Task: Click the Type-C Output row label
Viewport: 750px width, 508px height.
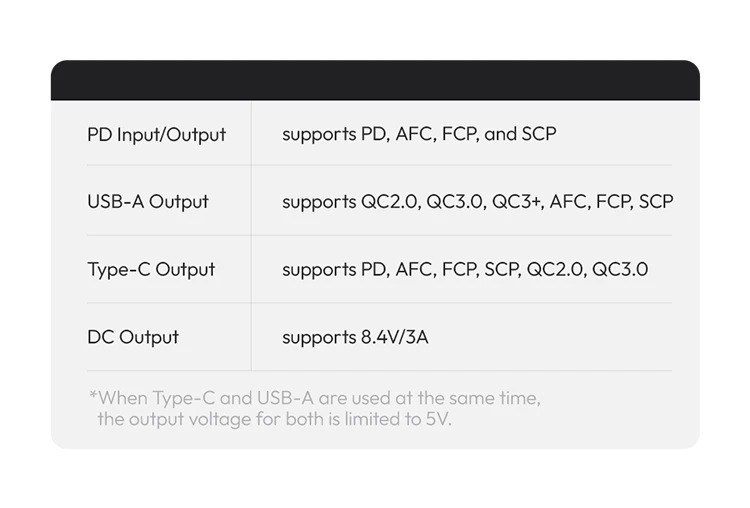Action: [x=151, y=269]
